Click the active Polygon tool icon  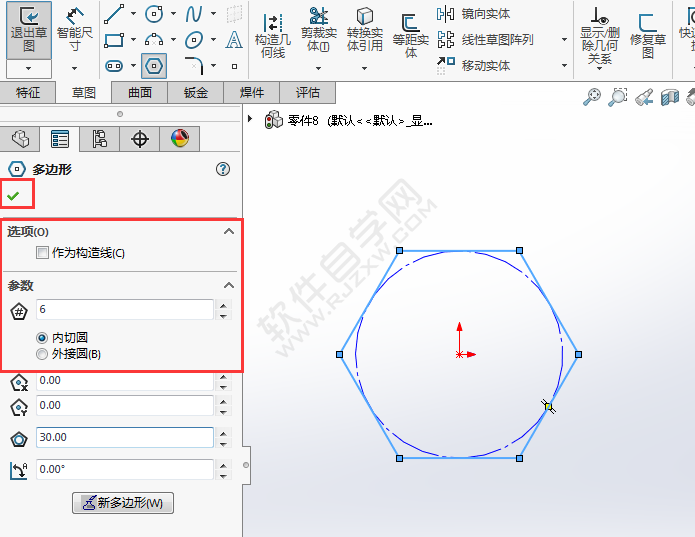(154, 66)
